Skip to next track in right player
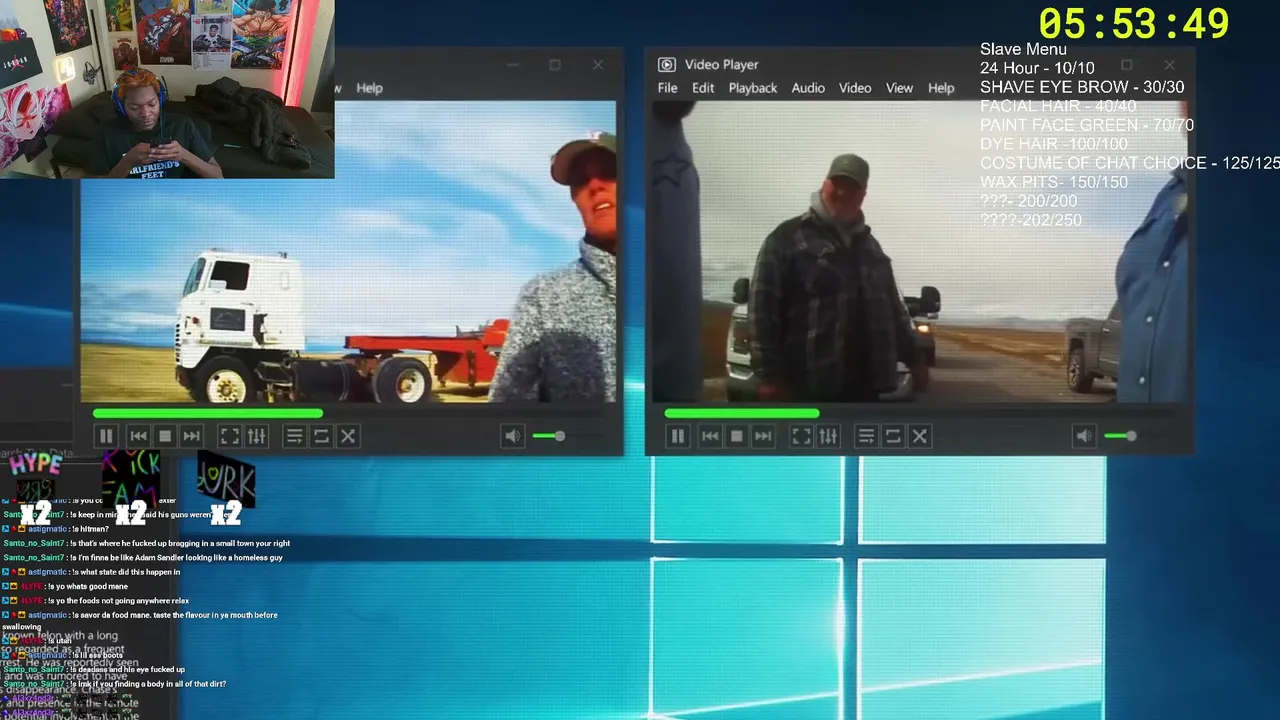 [x=763, y=436]
